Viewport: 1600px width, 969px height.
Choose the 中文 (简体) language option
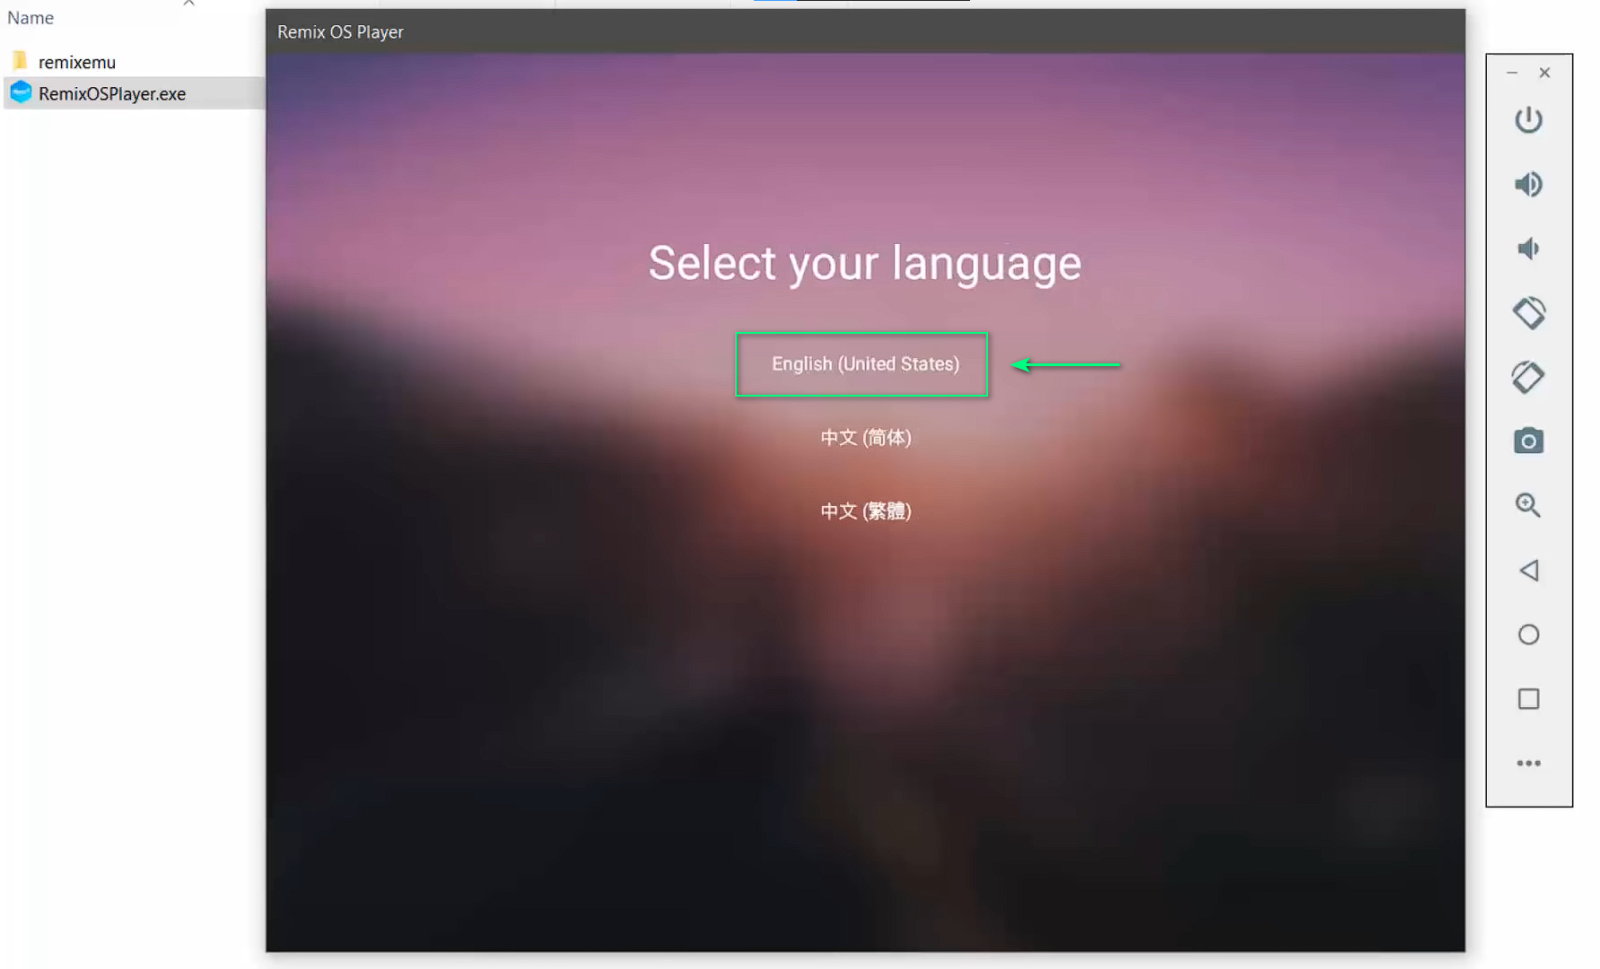(865, 437)
